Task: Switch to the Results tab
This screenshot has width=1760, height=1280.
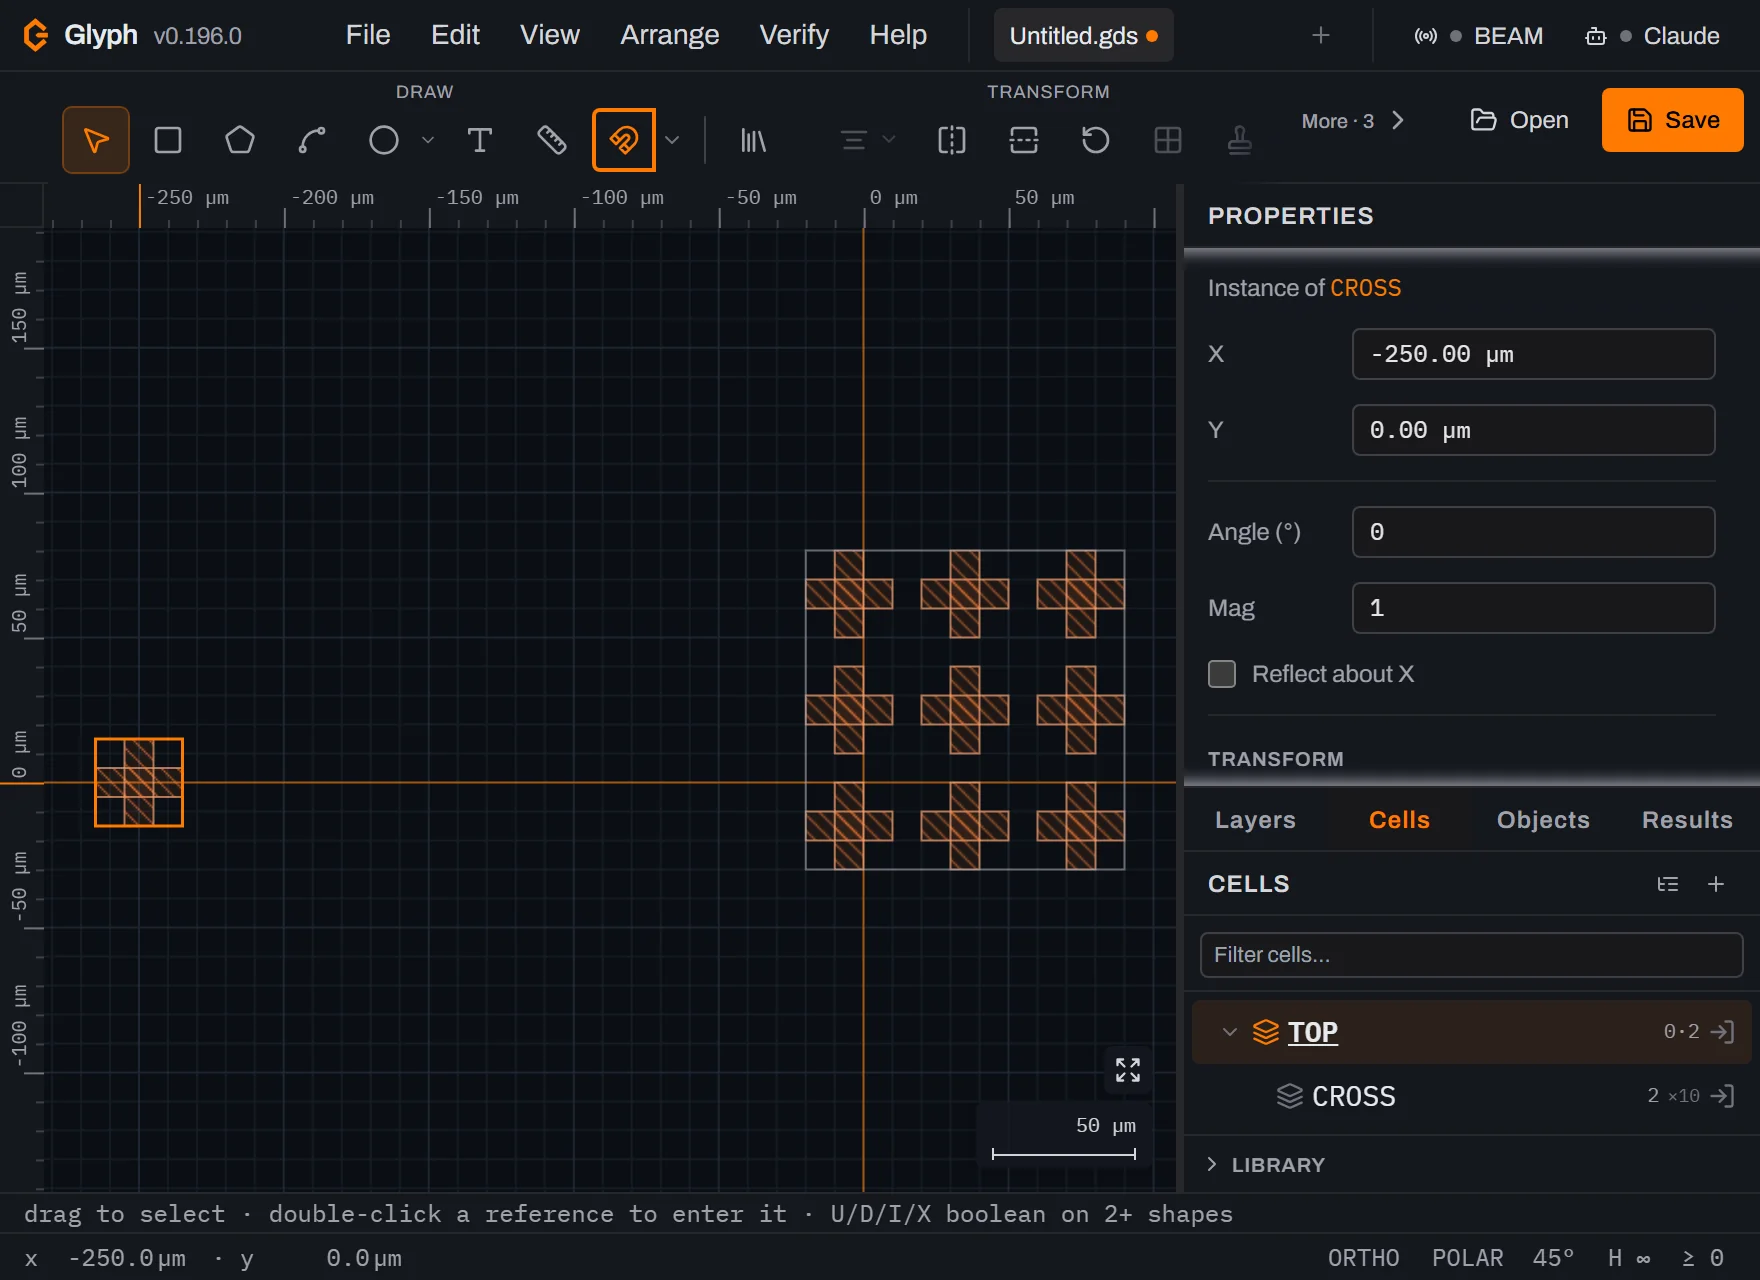Action: (x=1687, y=820)
